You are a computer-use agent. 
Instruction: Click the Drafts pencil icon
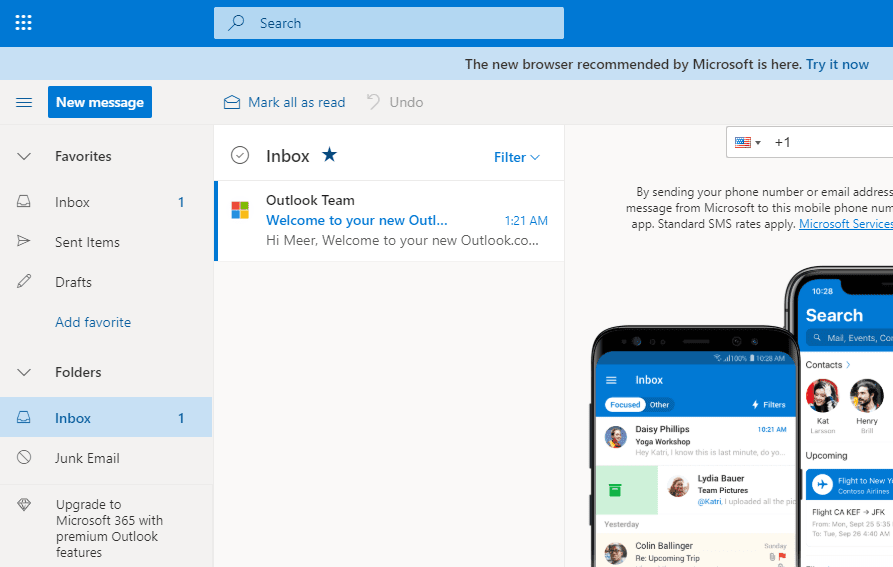pos(24,281)
